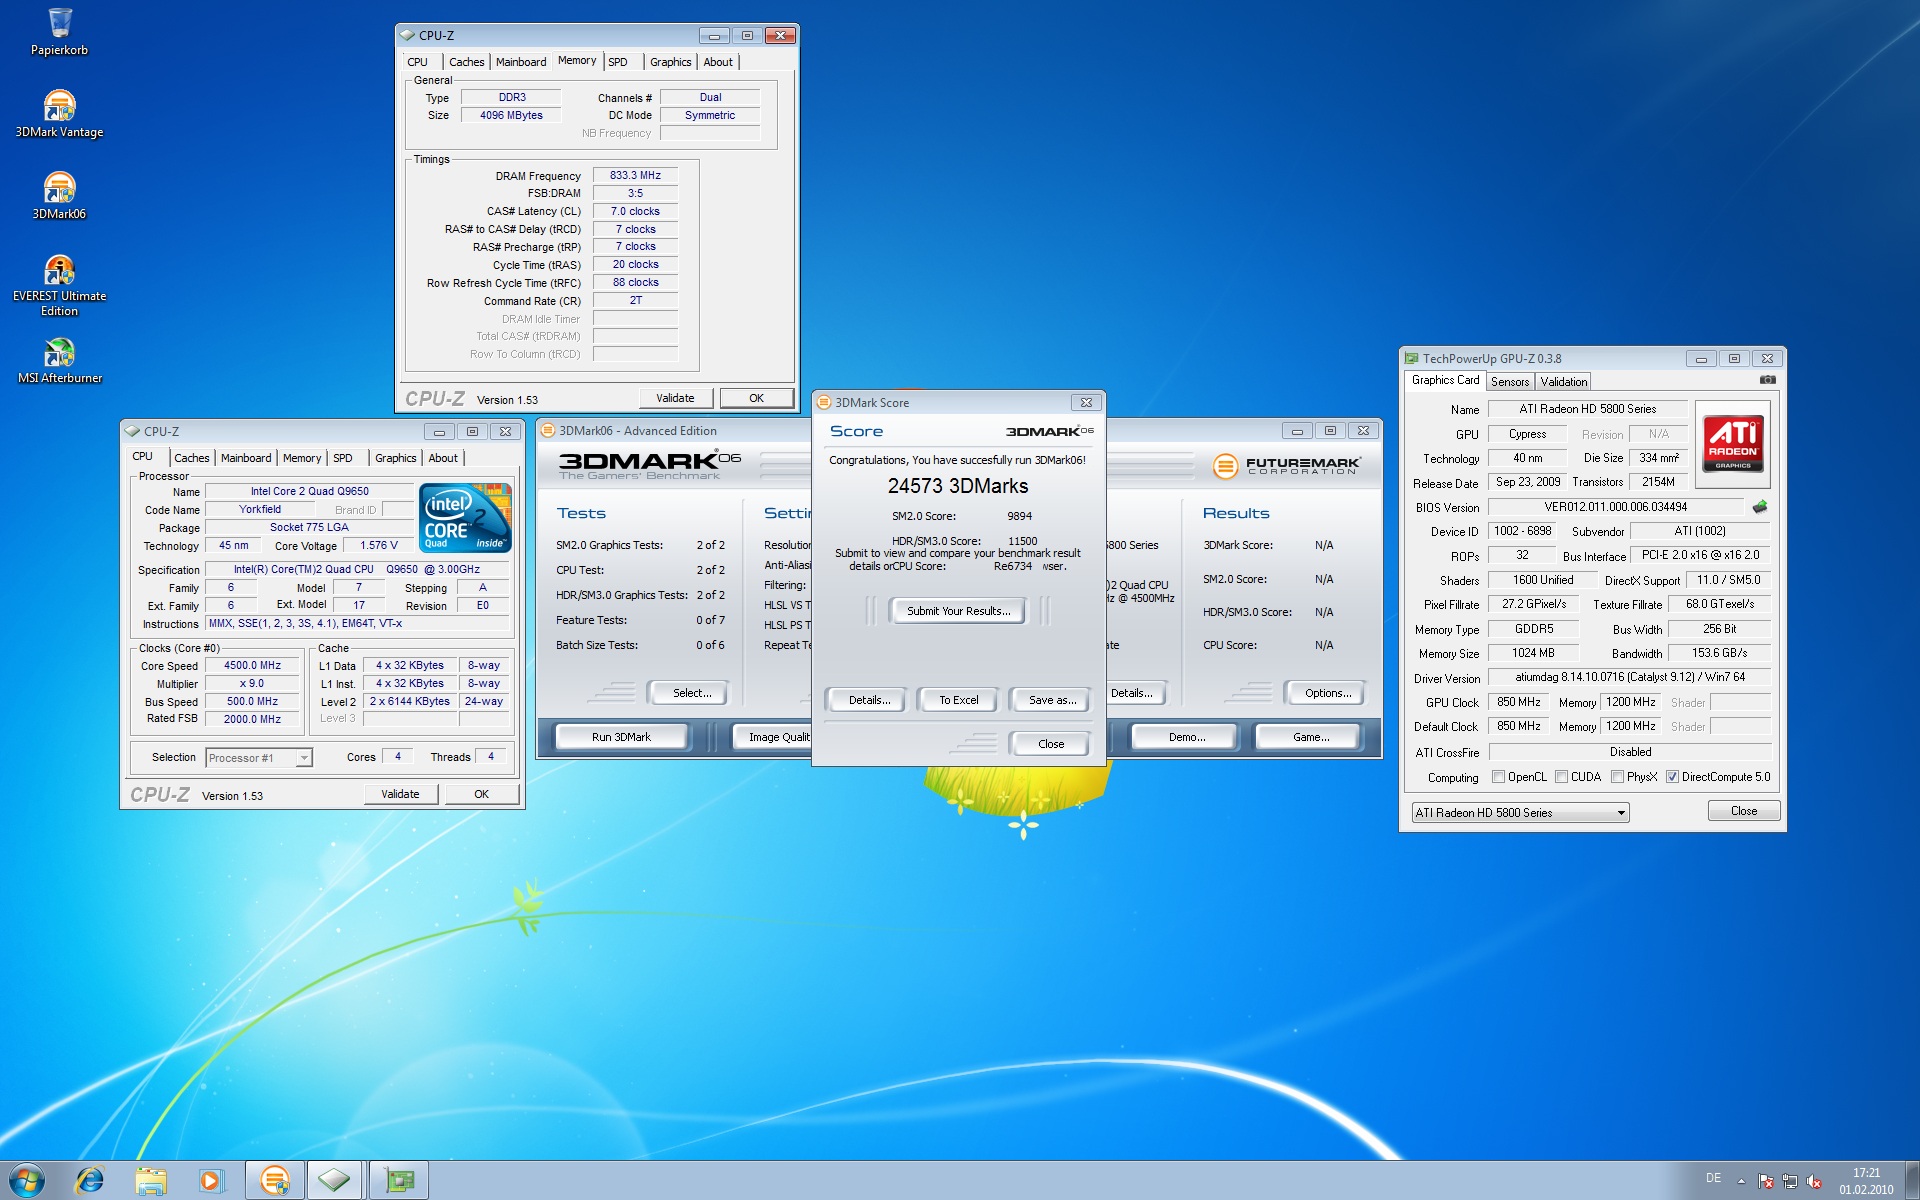
Task: Switch to Sensors tab in GPU-Z
Action: coord(1510,382)
